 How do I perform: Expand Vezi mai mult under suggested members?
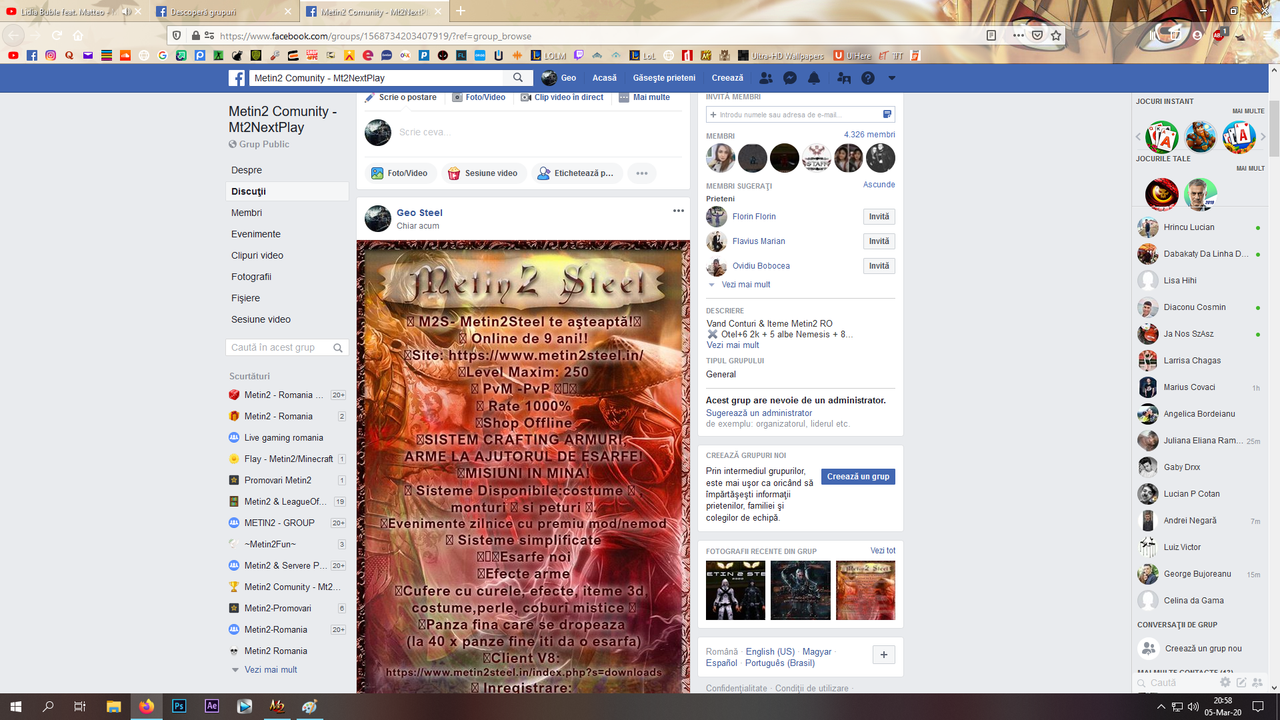pos(745,285)
